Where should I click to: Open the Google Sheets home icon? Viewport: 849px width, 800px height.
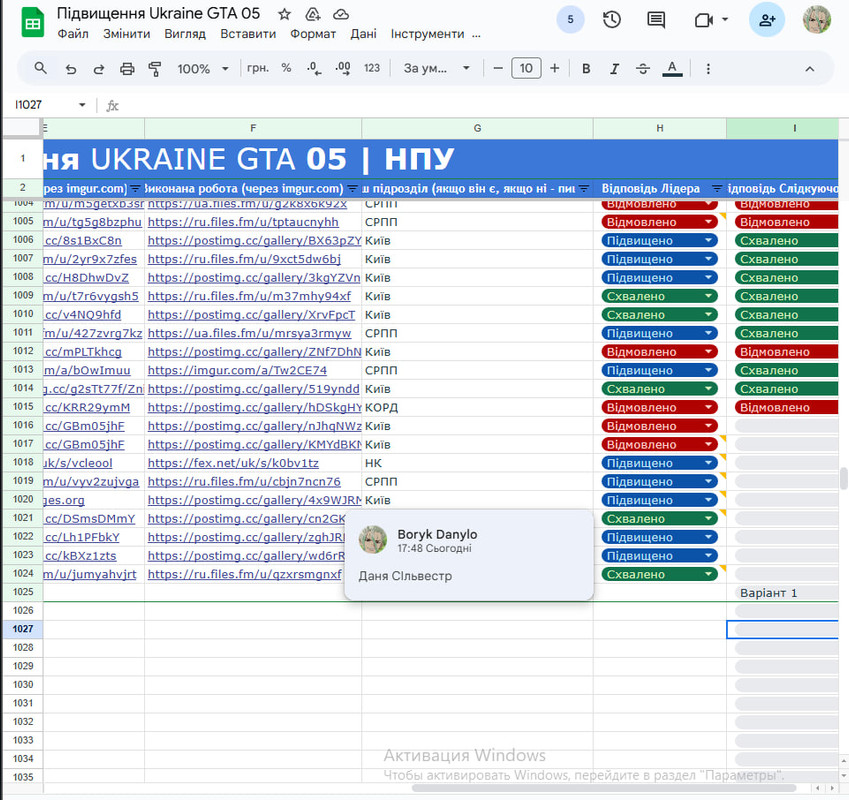point(32,23)
